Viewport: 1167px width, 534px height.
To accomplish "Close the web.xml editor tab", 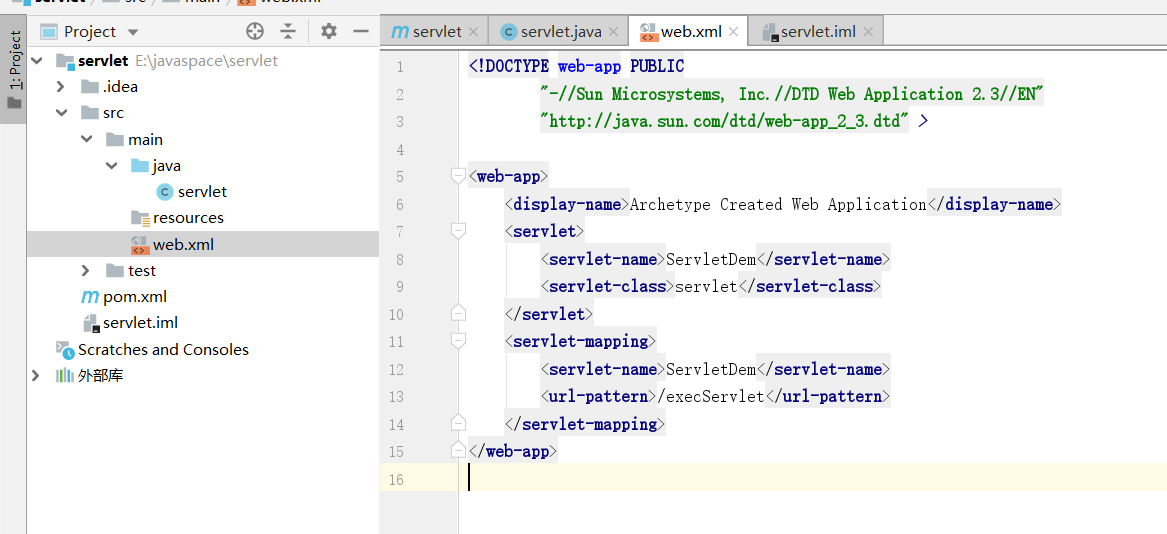I will tap(733, 32).
